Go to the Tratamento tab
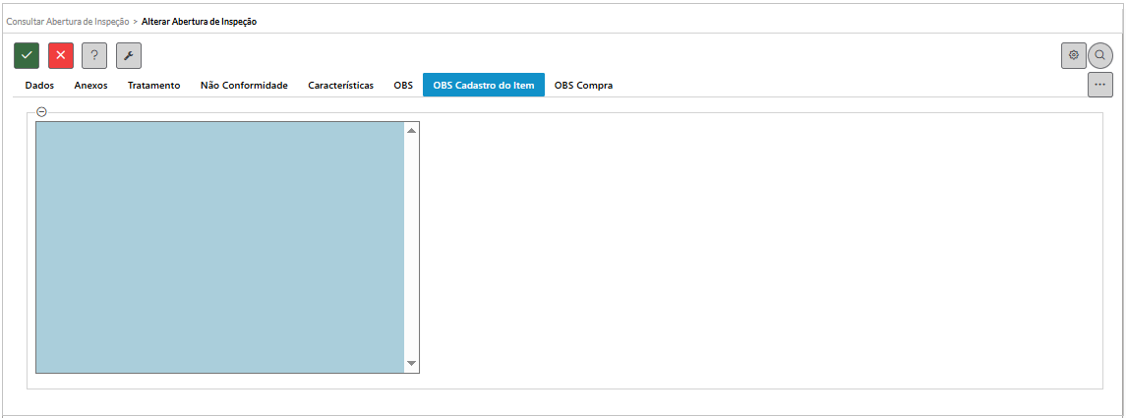This screenshot has height=418, width=1126. (x=154, y=86)
